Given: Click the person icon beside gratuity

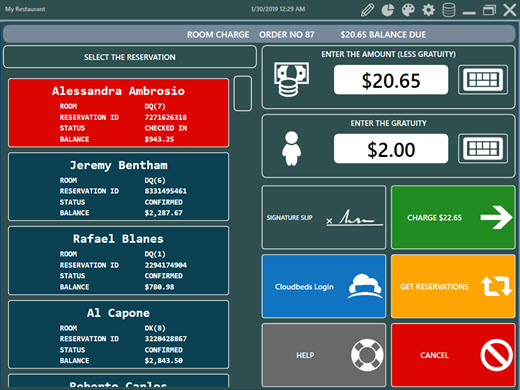Looking at the screenshot, I should pos(291,148).
